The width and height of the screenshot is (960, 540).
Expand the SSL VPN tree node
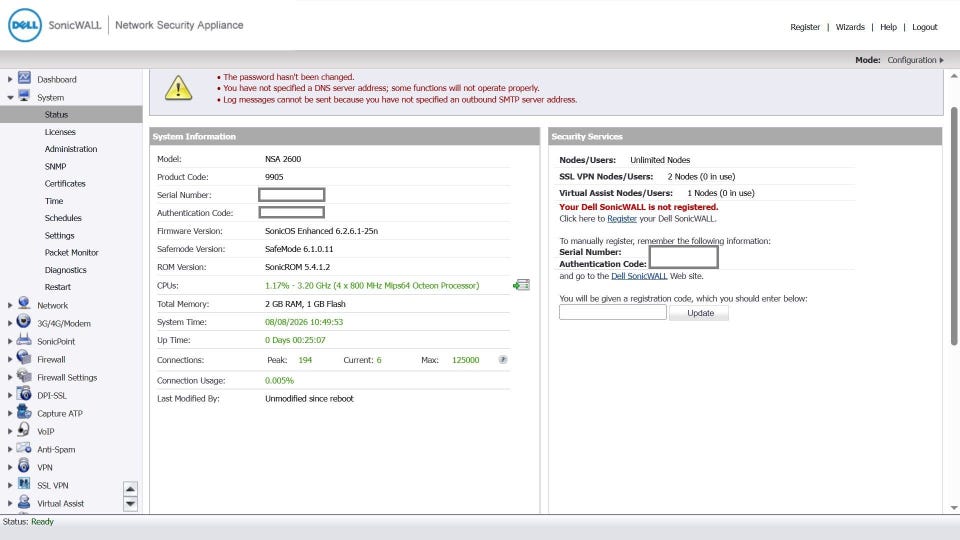10,486
